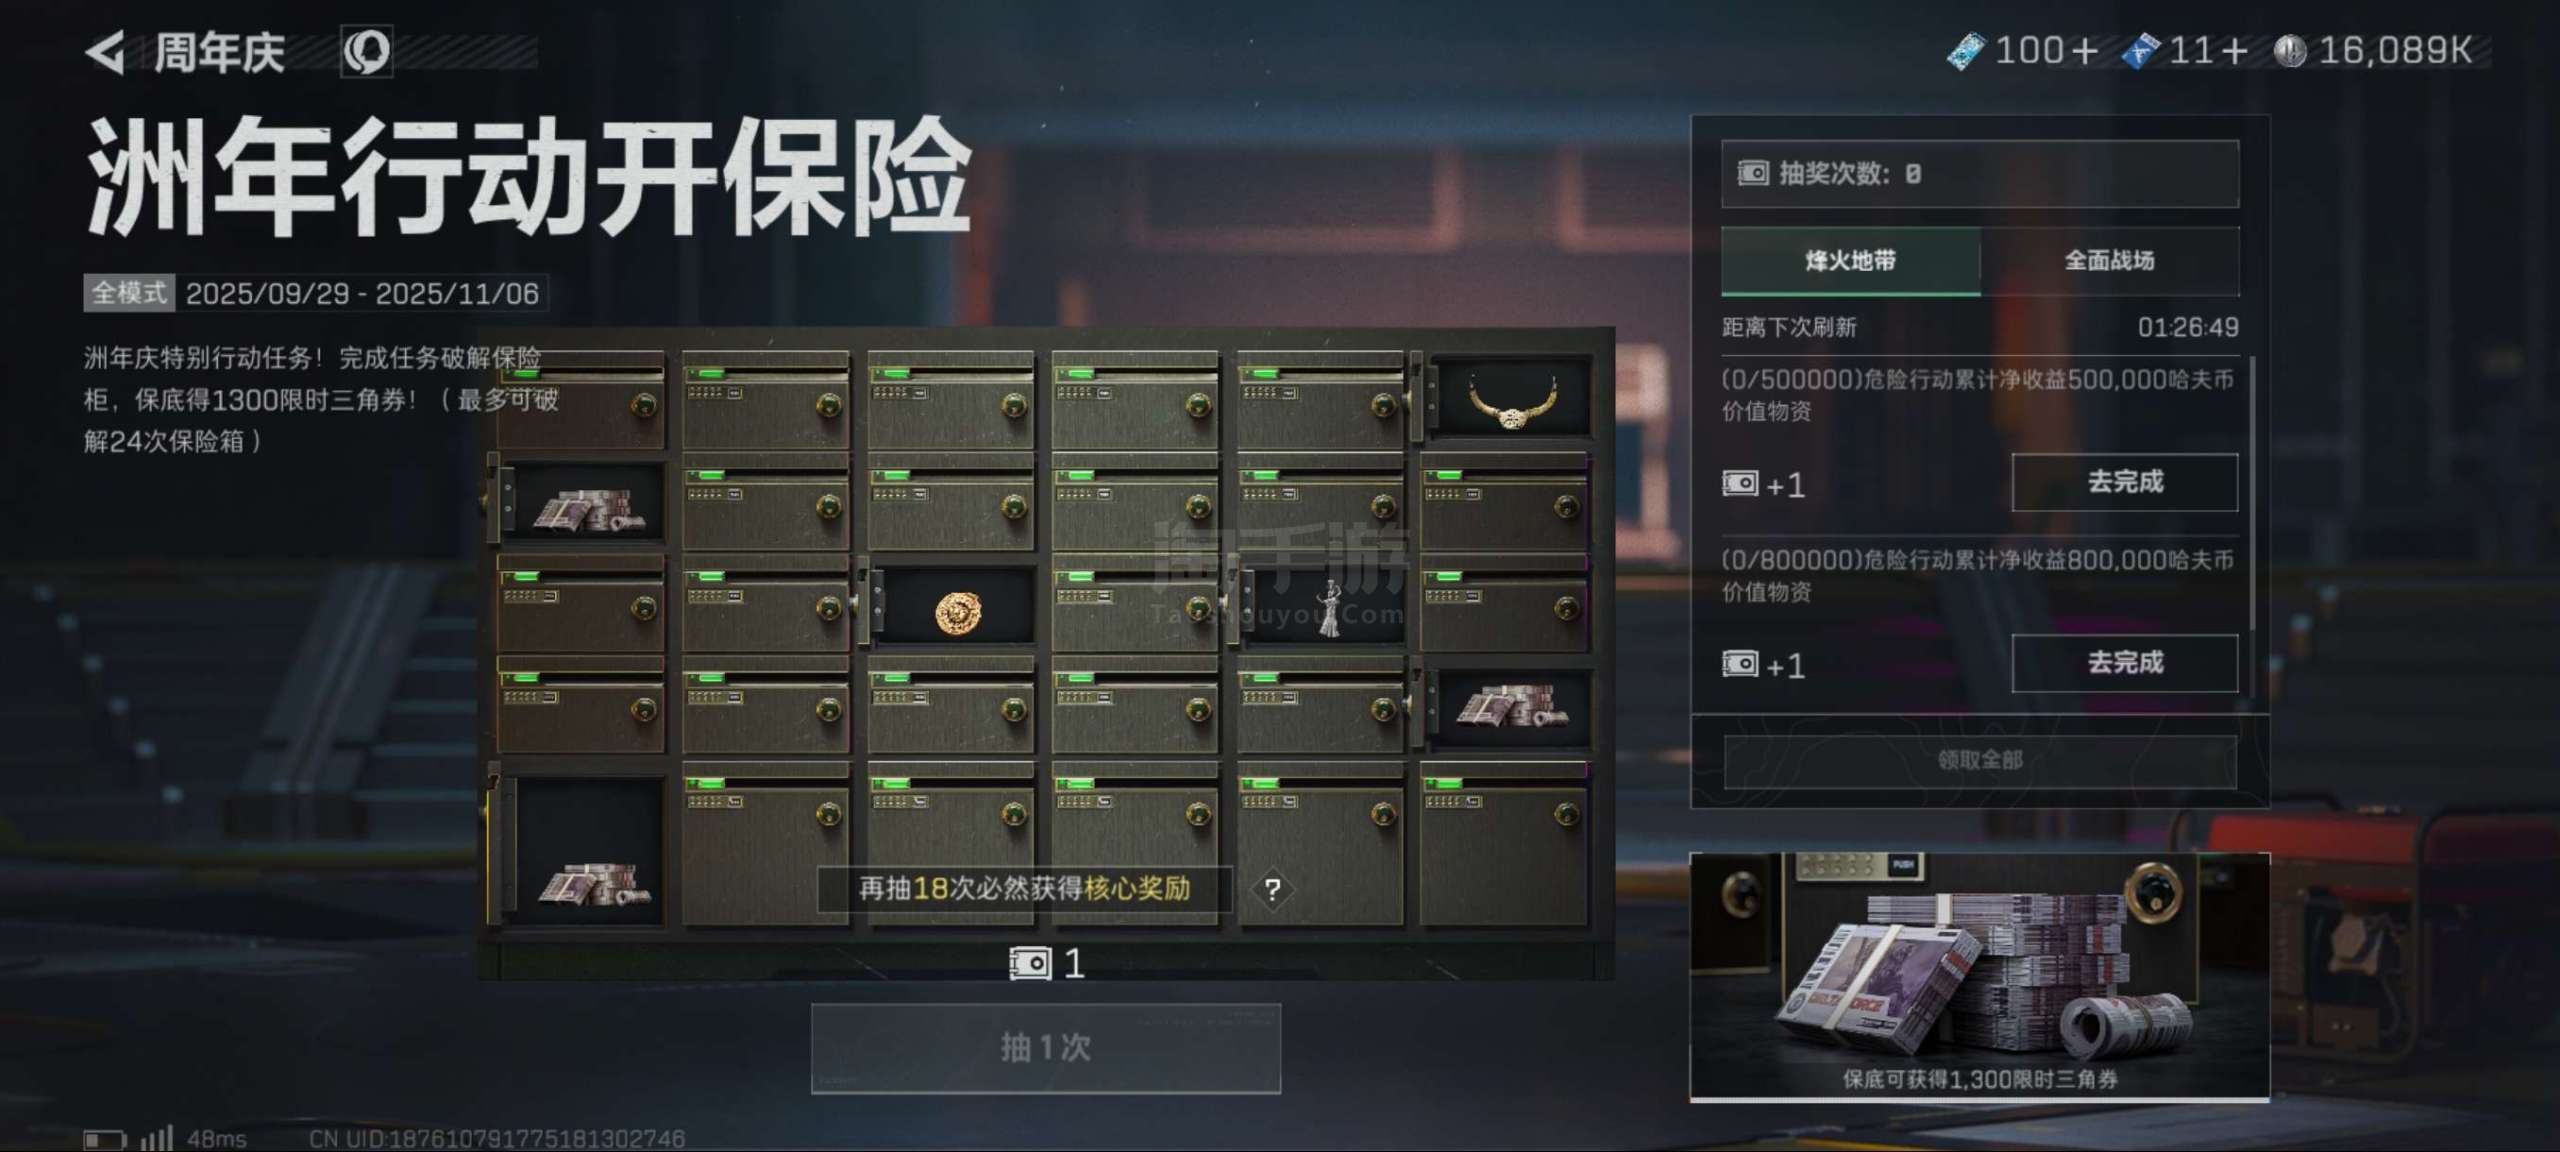The image size is (2560, 1152).
Task: Click the 抽1次 draw button
Action: pyautogui.click(x=1045, y=1048)
